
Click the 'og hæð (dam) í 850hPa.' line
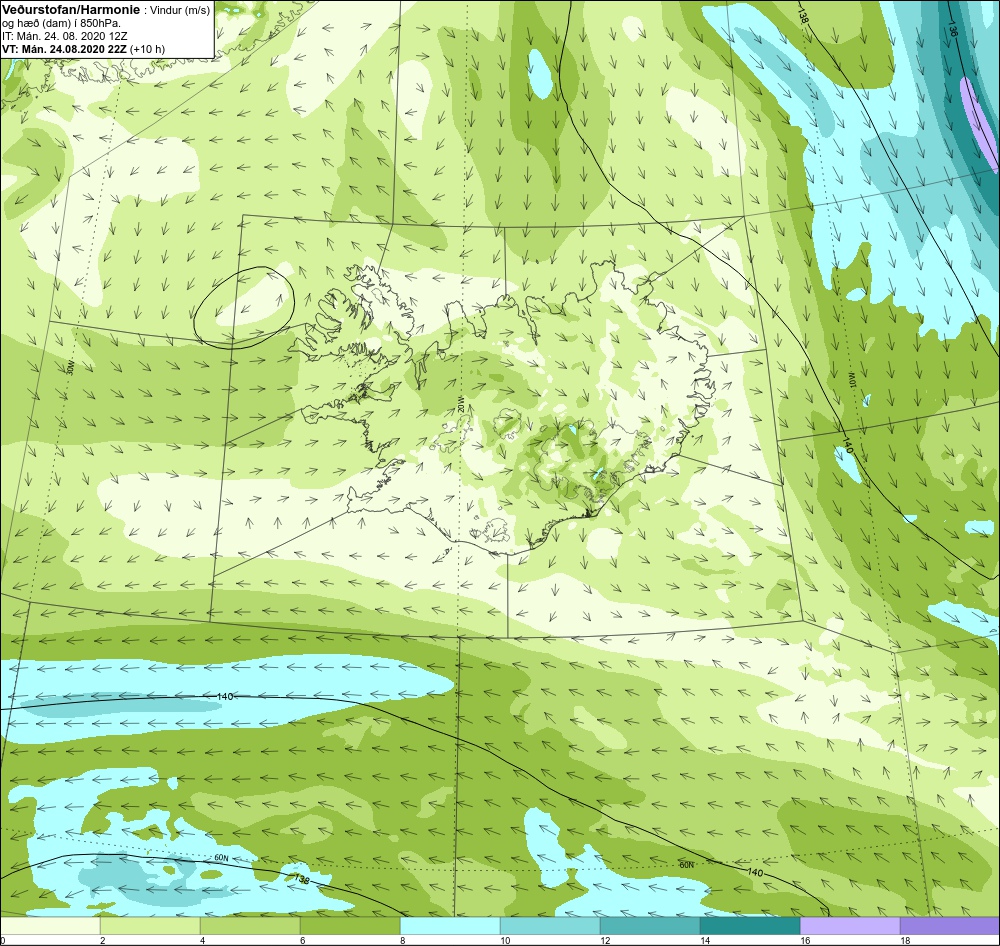(x=62, y=24)
